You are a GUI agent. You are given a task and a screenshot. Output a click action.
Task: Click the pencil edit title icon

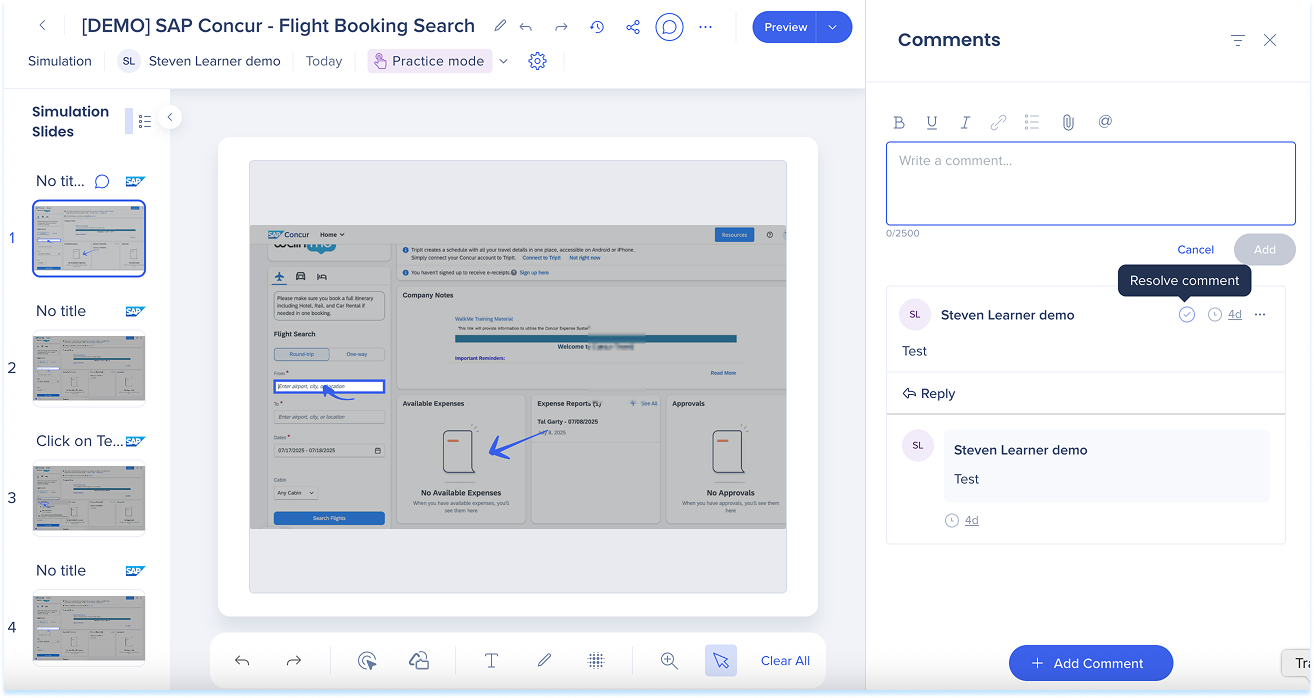(x=500, y=27)
